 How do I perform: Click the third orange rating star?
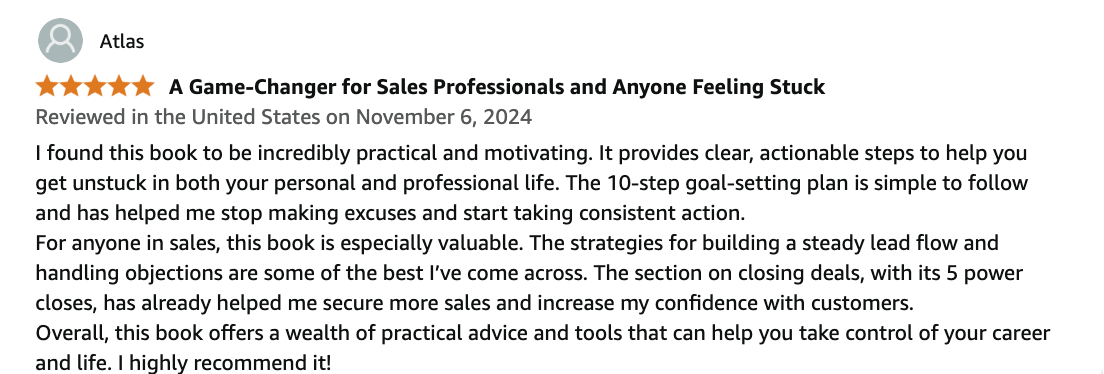point(95,87)
